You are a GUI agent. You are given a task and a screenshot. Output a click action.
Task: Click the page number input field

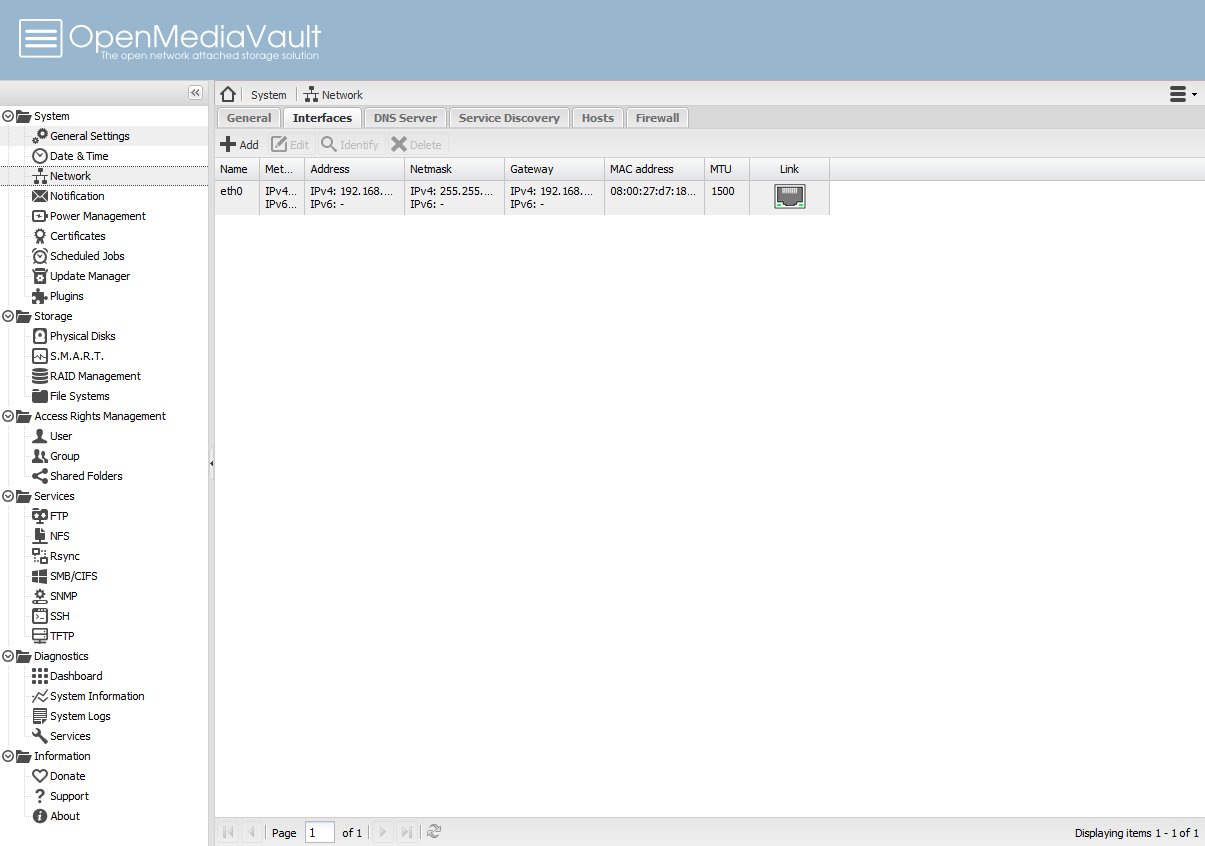[x=320, y=832]
